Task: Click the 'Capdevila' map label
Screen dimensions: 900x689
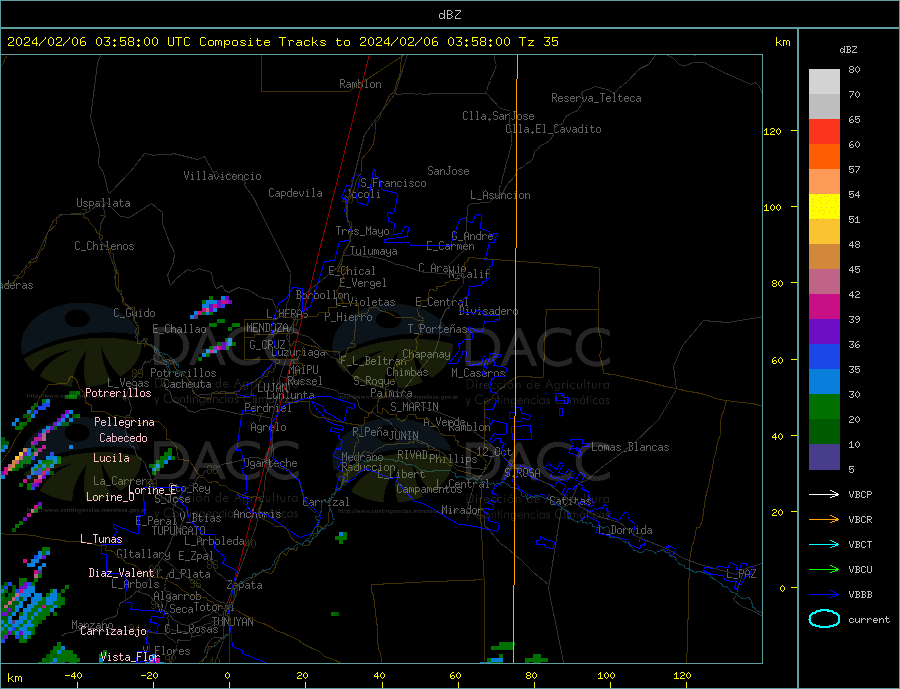Action: [x=295, y=193]
